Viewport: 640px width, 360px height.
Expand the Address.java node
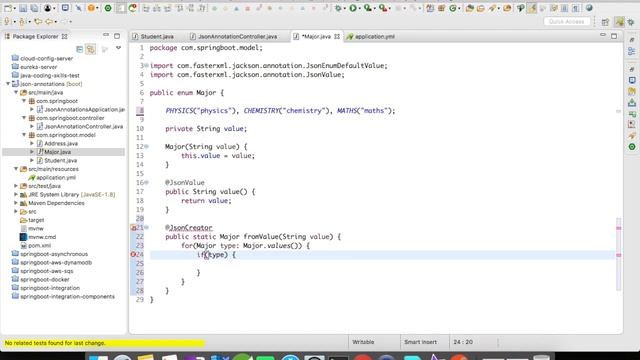[x=32, y=143]
